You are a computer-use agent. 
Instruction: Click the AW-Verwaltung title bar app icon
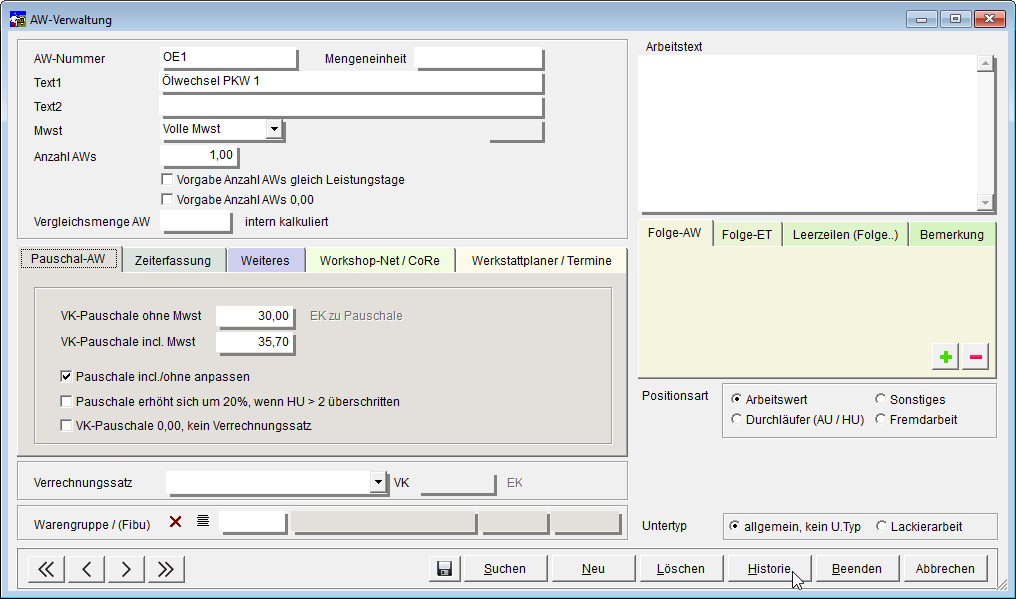tap(17, 19)
